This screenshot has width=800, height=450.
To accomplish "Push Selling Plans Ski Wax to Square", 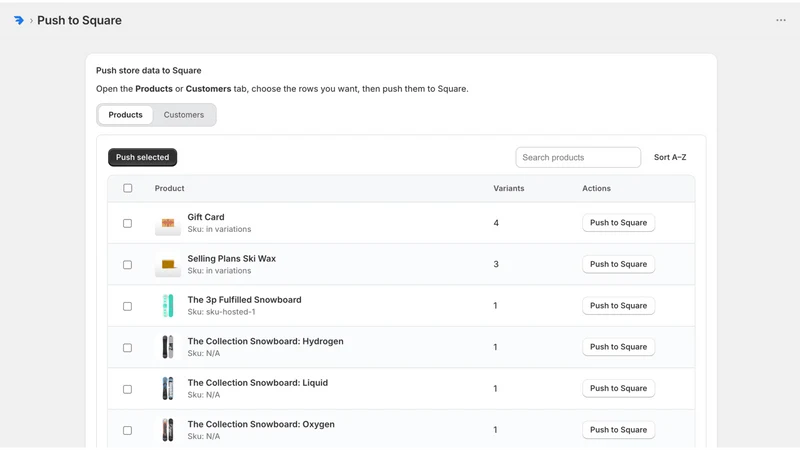I will pos(618,264).
